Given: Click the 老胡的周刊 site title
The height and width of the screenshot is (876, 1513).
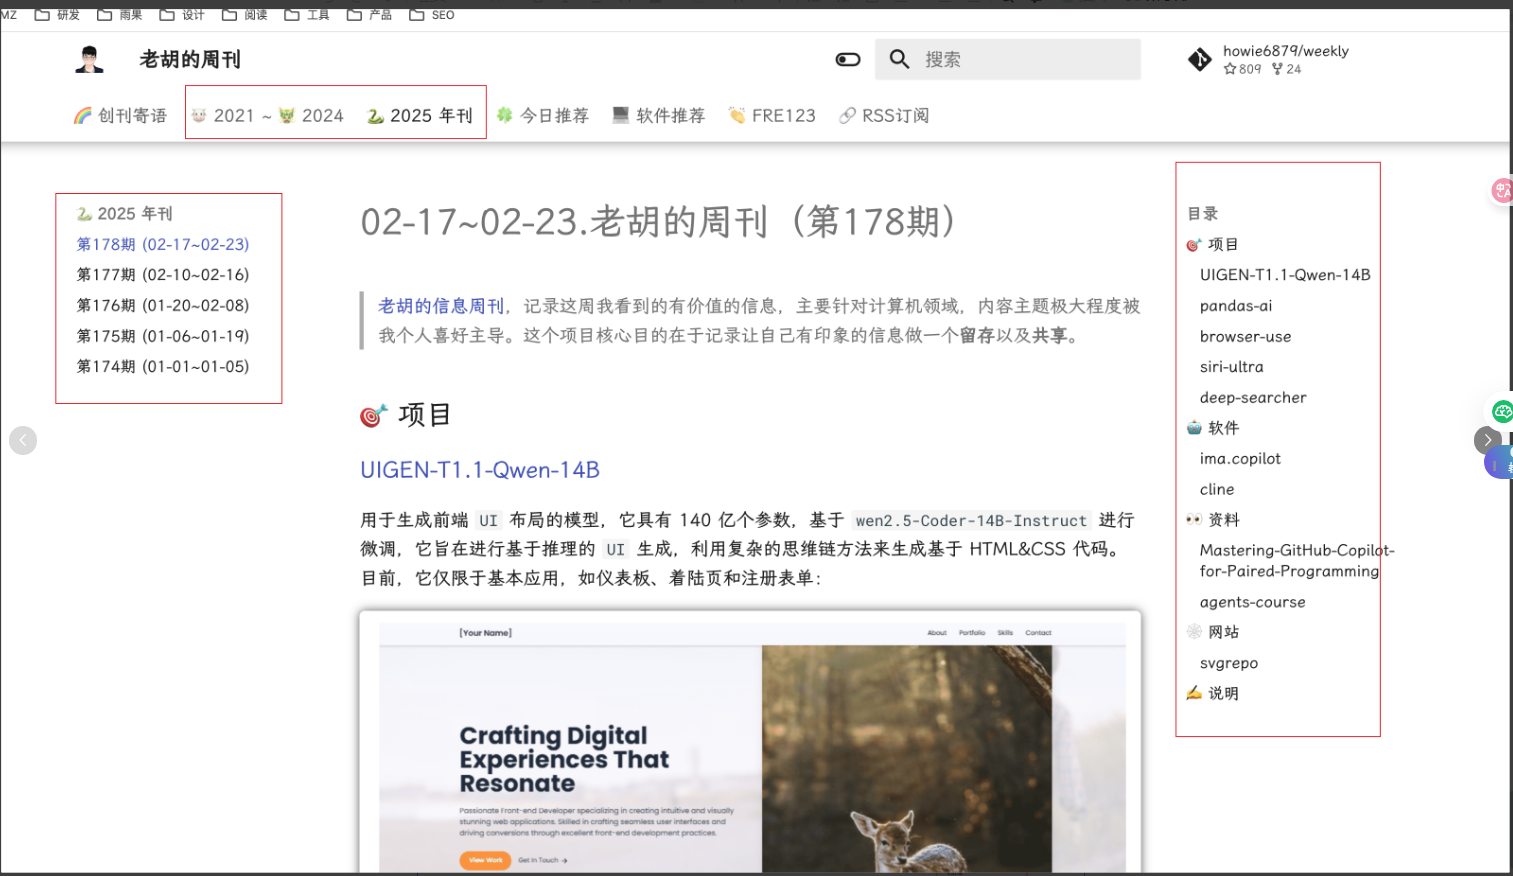Looking at the screenshot, I should (x=190, y=60).
